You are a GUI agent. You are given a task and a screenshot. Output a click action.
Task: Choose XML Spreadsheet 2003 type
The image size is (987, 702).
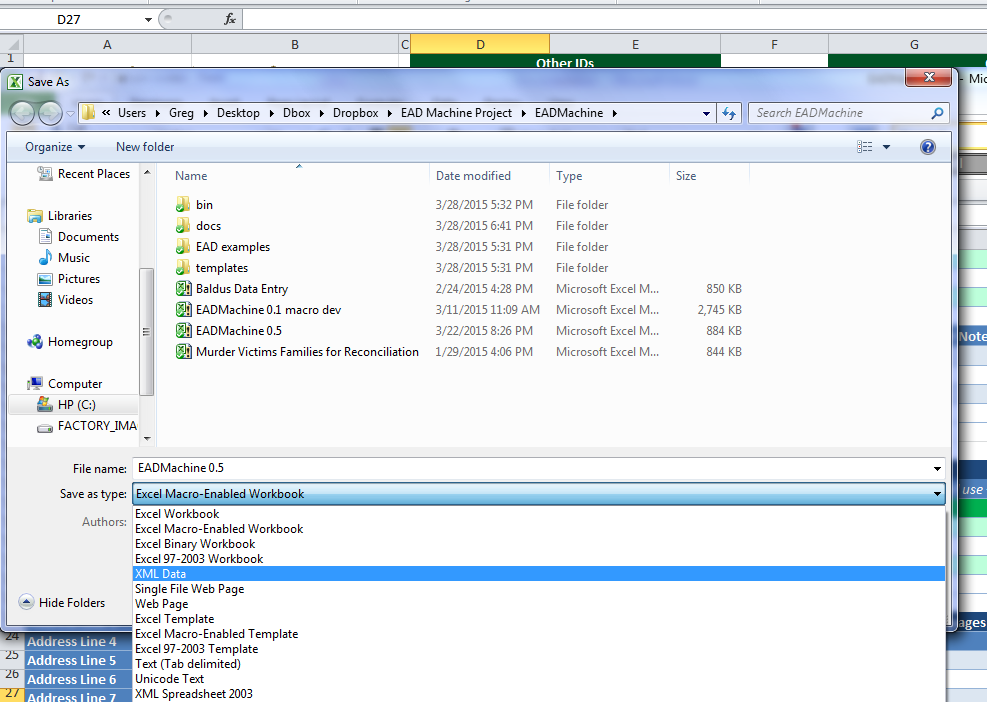[x=539, y=694]
